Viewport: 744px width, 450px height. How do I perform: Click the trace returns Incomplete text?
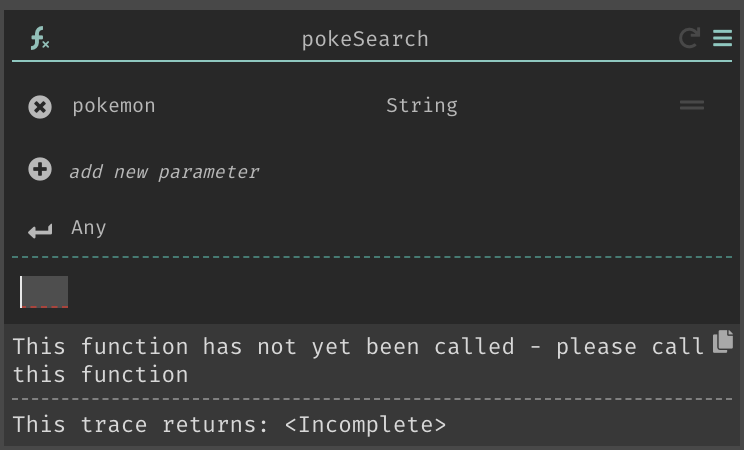229,424
